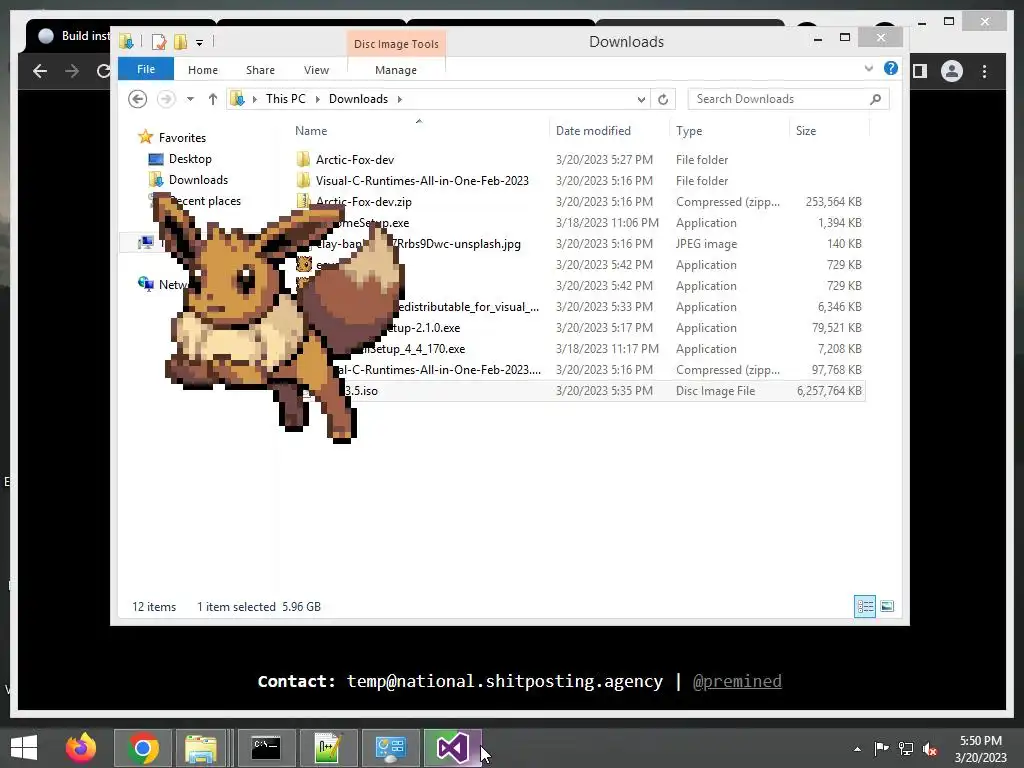Expand chevron after This PC in path

point(317,99)
